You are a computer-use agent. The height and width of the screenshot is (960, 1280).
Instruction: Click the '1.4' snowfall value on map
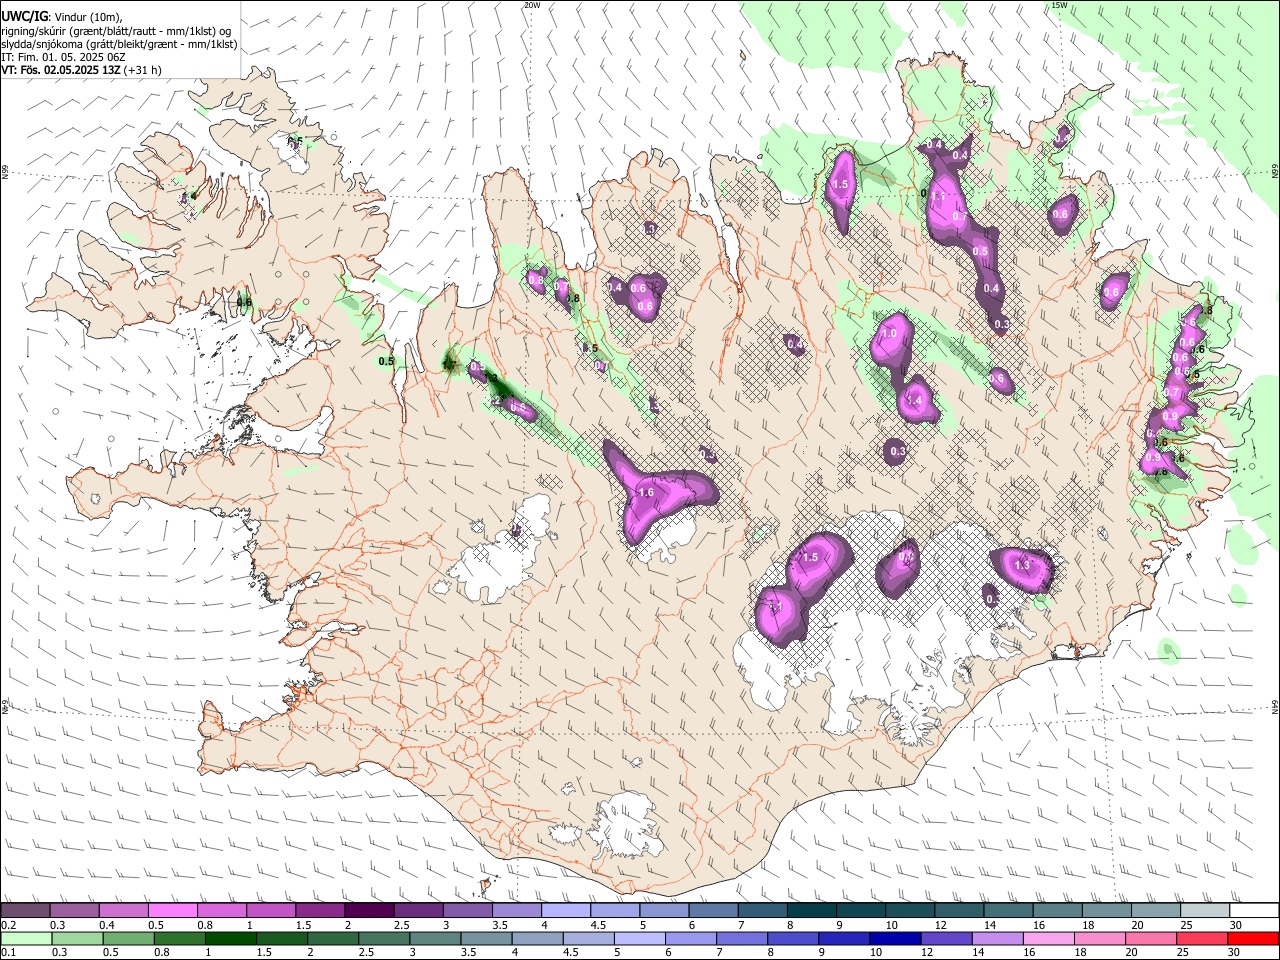(913, 401)
